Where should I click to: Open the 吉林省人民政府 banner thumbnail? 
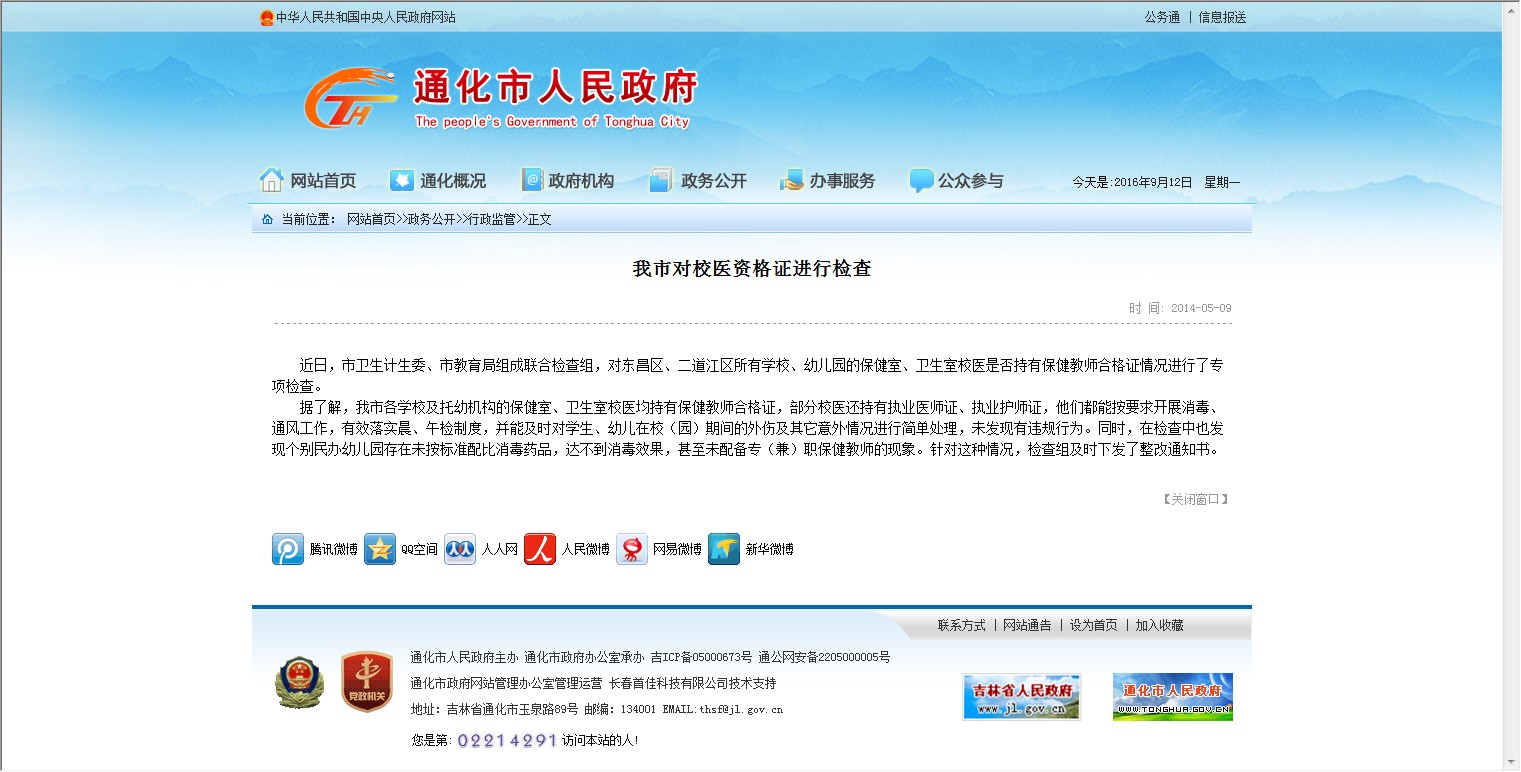(x=1021, y=696)
